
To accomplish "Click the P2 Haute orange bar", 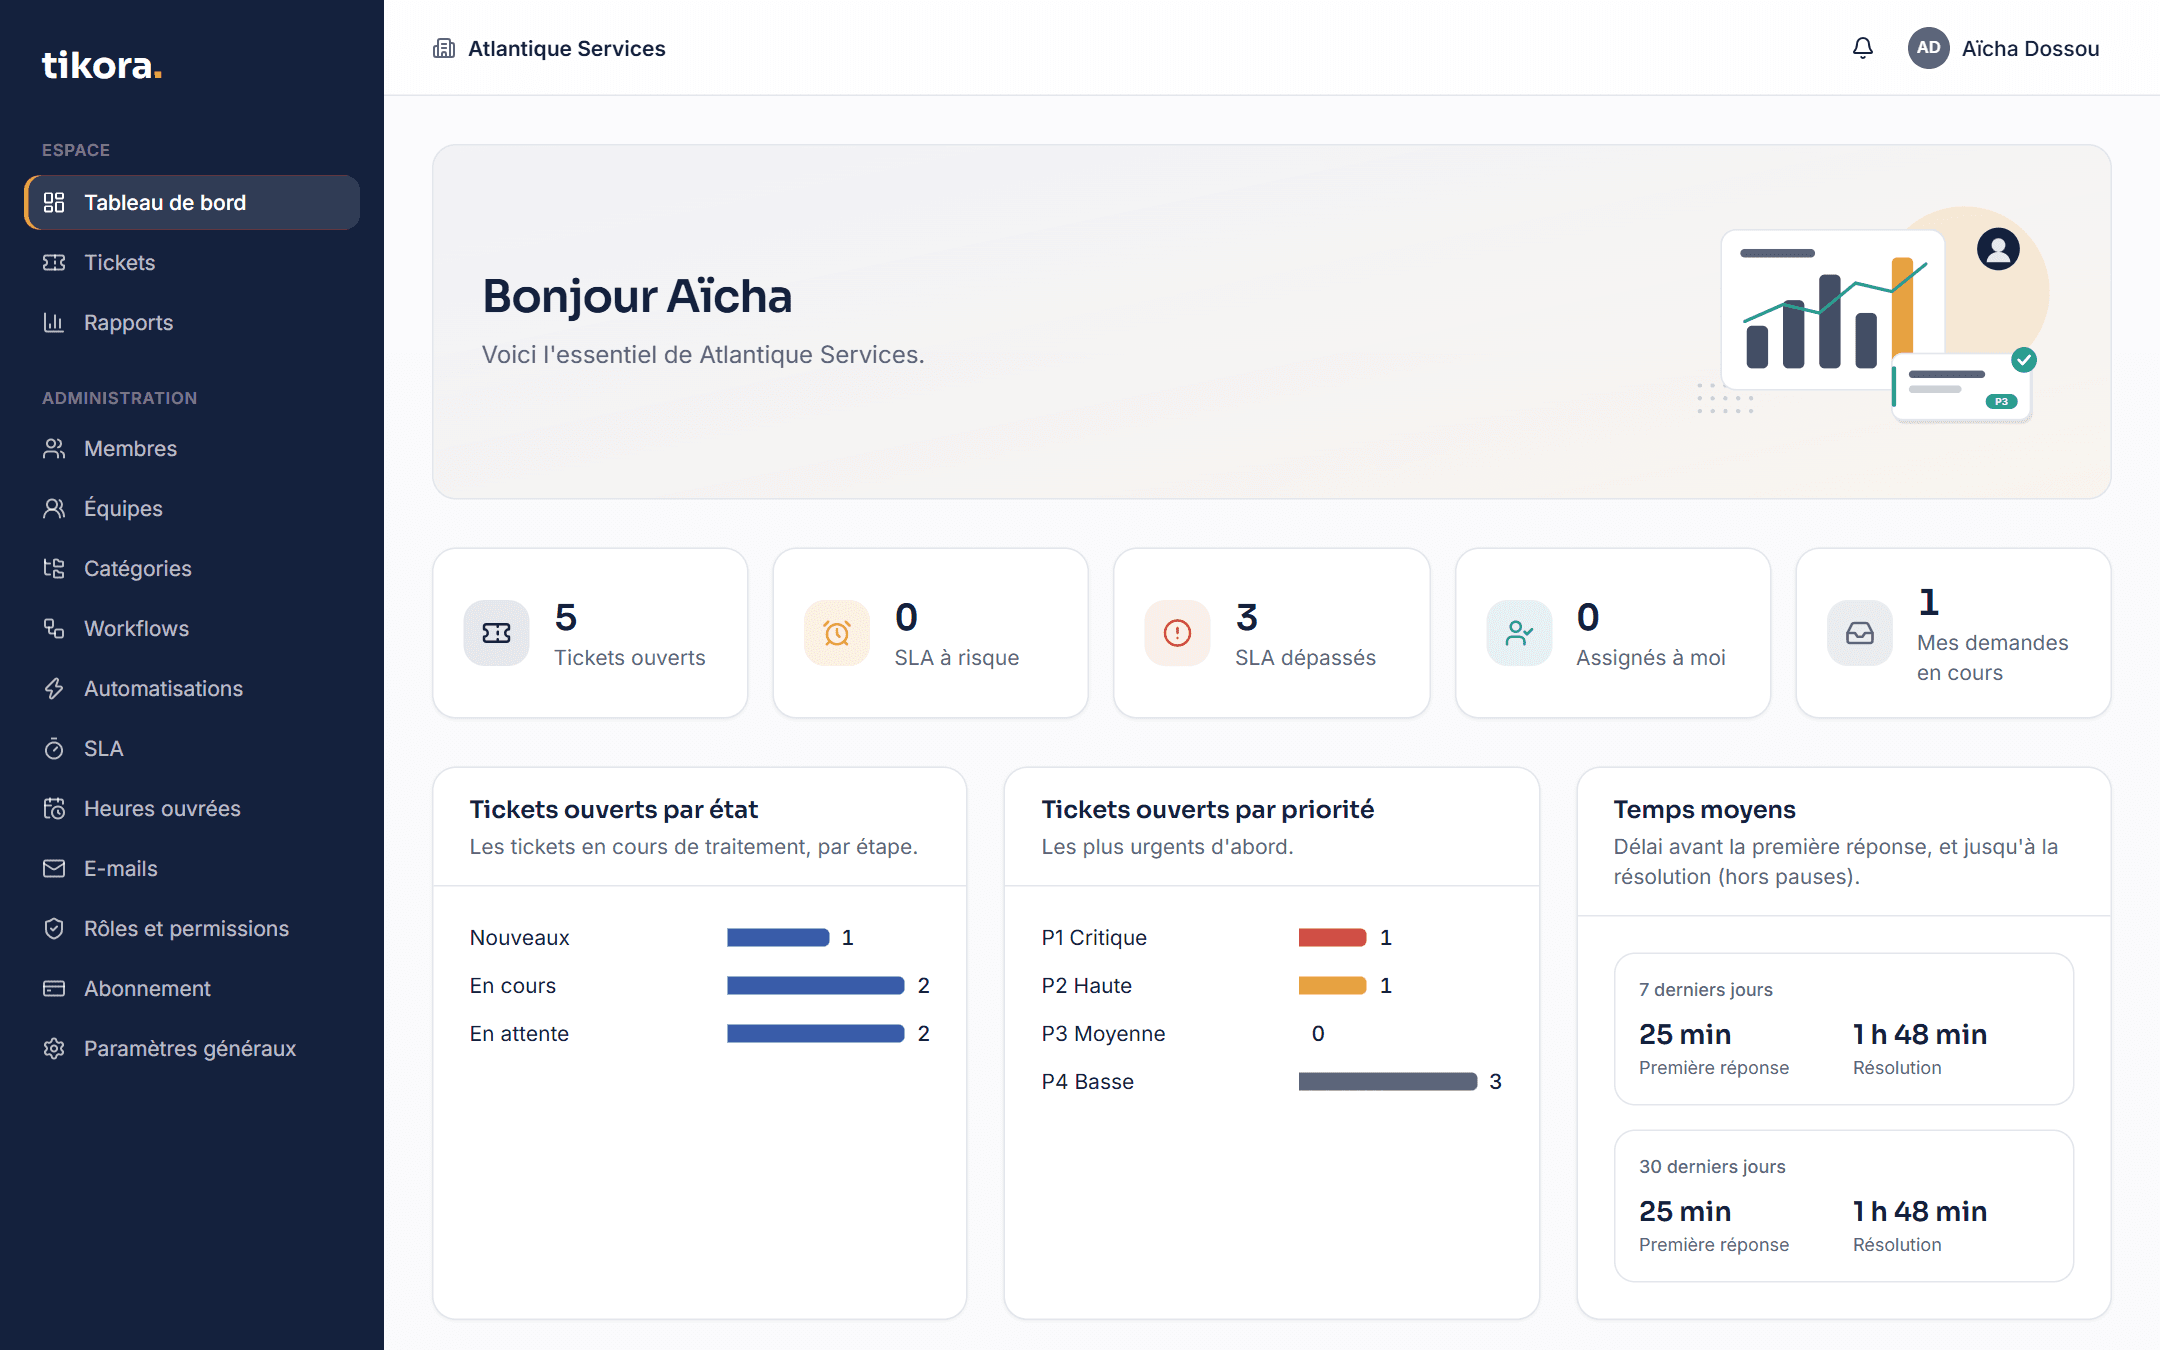I will [x=1332, y=986].
